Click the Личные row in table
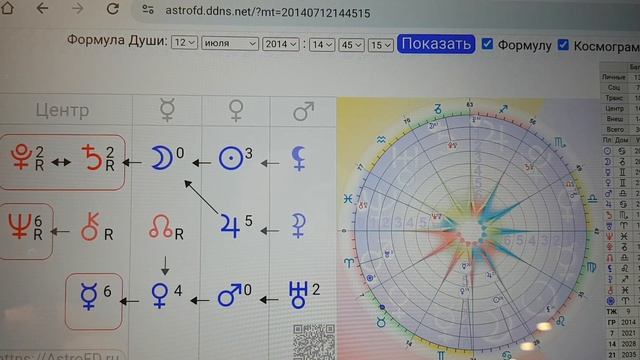Screen dimensions: 640x360 click(620, 77)
